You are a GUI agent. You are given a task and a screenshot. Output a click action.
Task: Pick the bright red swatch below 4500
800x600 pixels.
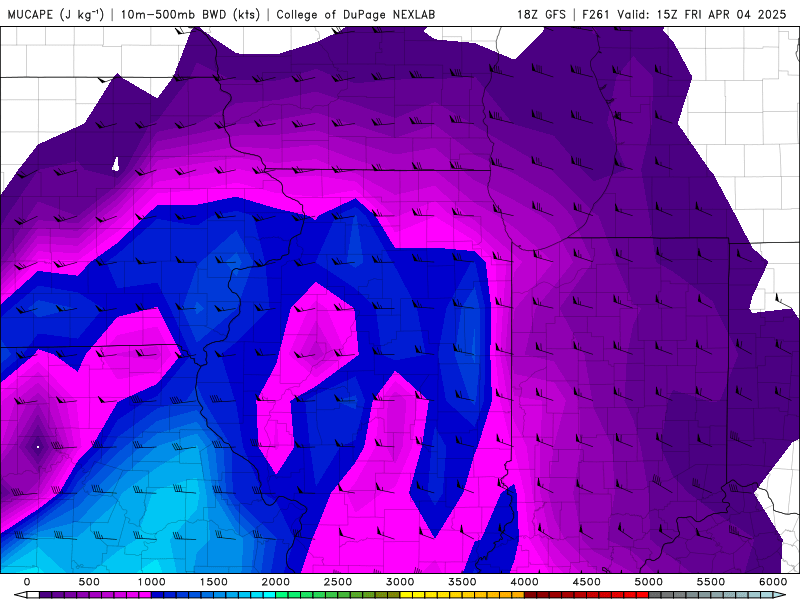pos(593,595)
